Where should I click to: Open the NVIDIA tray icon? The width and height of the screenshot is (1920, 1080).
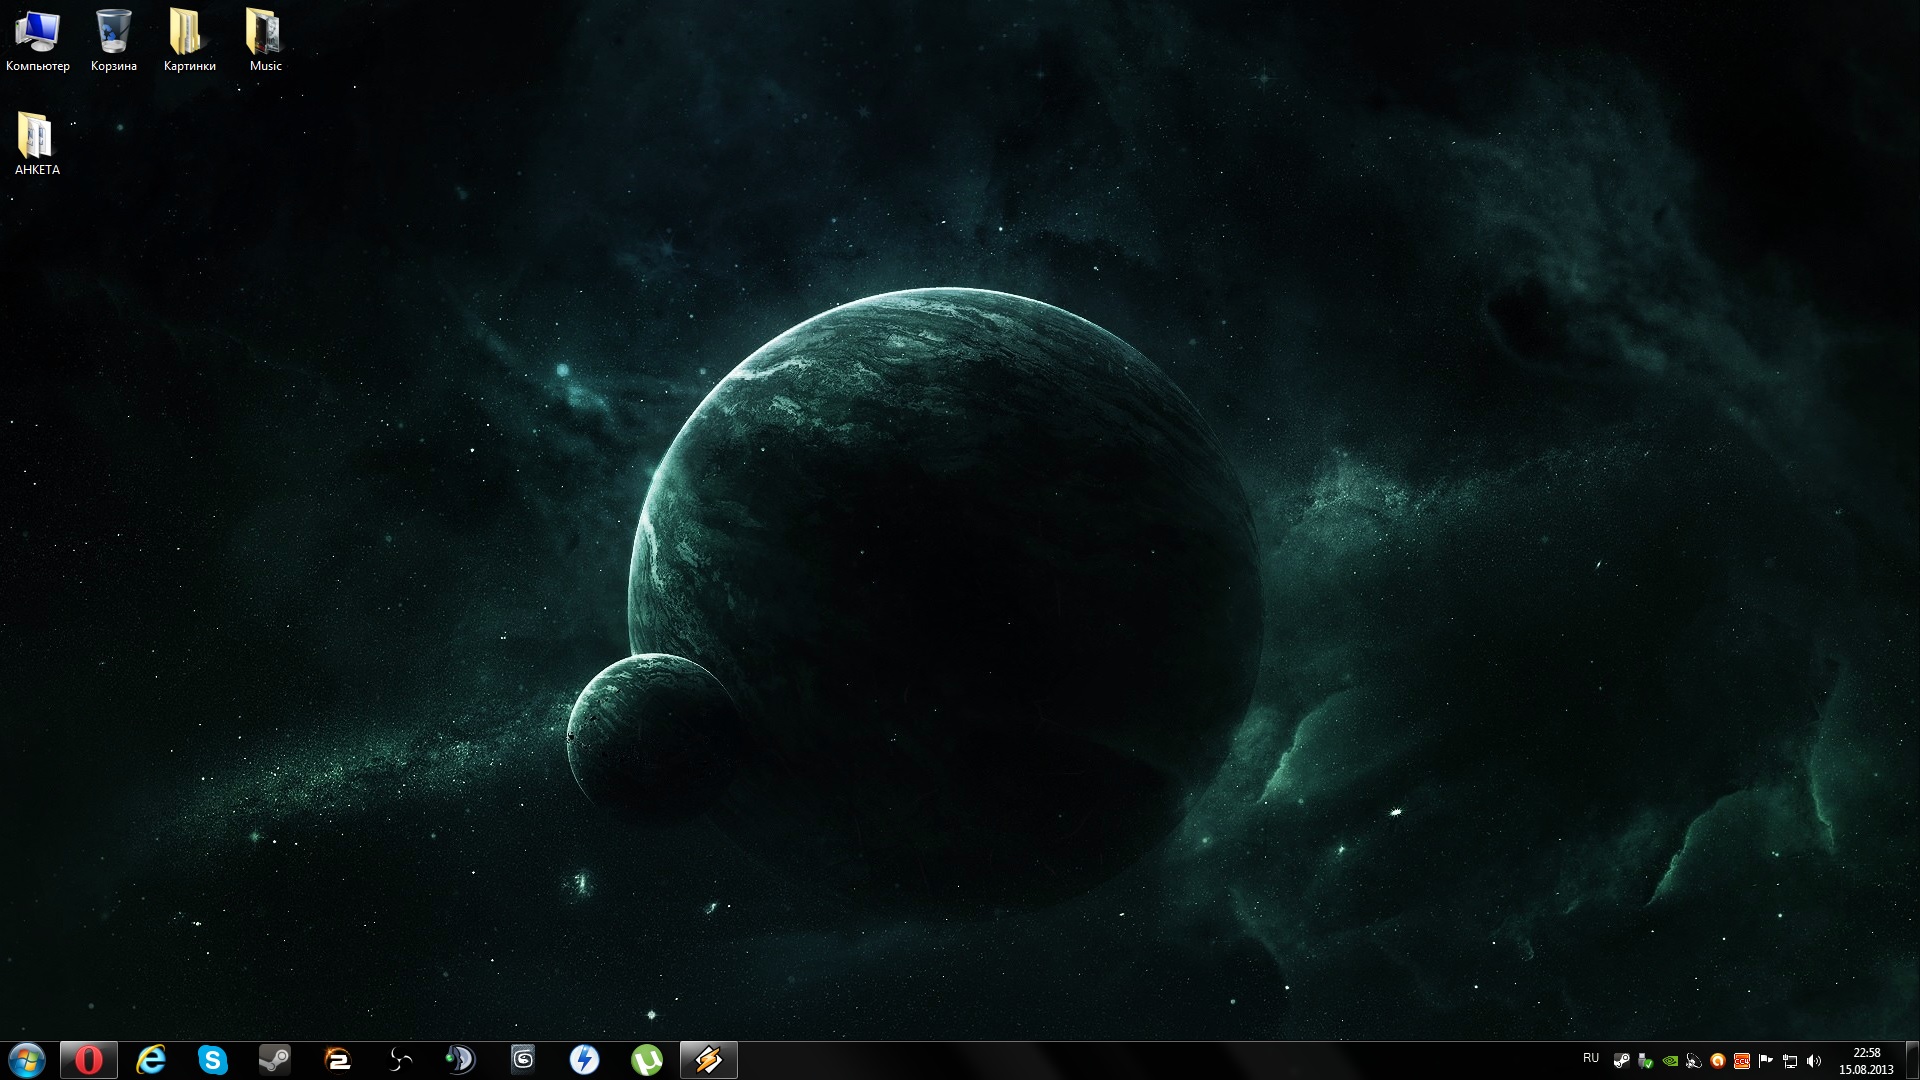click(1670, 1061)
